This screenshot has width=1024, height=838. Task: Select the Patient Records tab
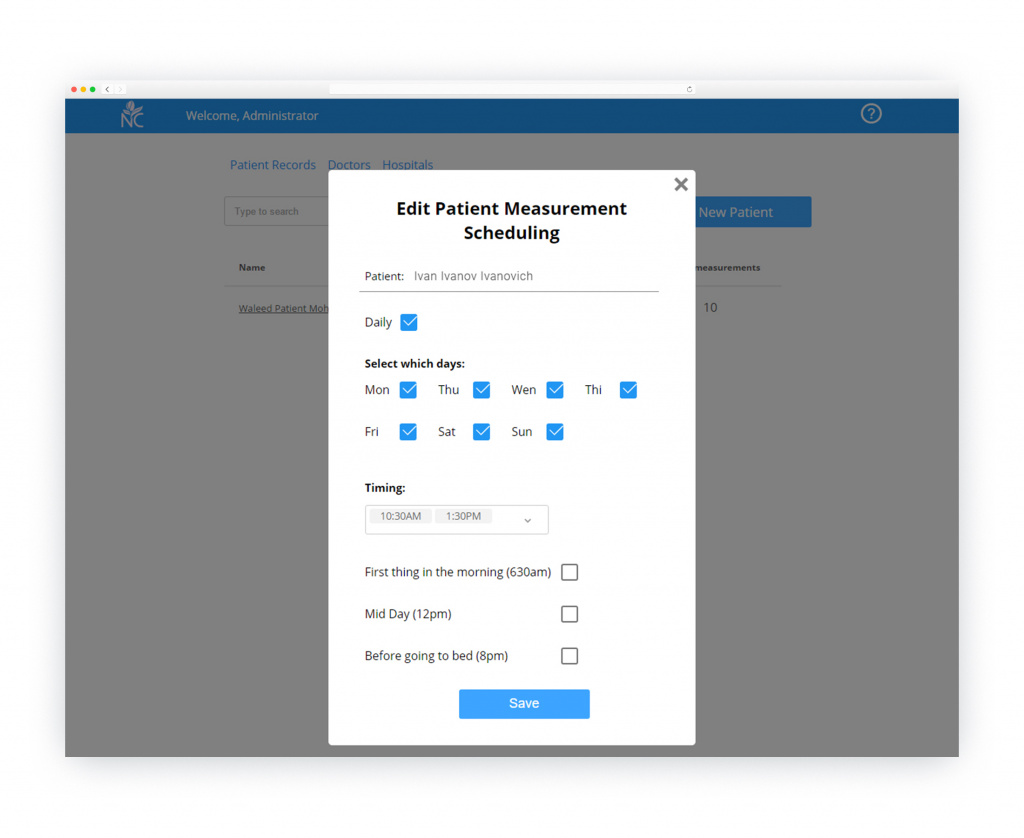tap(272, 164)
